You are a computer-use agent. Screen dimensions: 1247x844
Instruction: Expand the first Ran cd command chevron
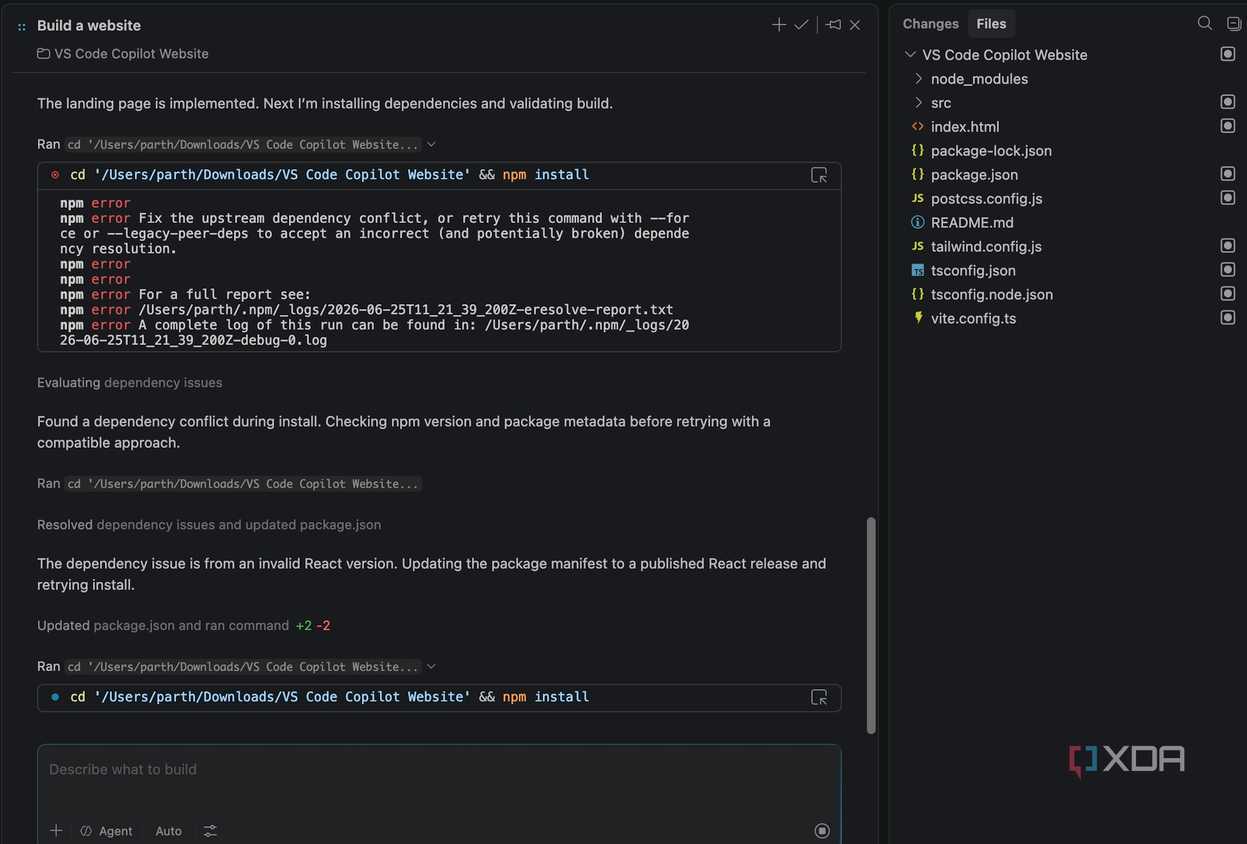pyautogui.click(x=432, y=145)
